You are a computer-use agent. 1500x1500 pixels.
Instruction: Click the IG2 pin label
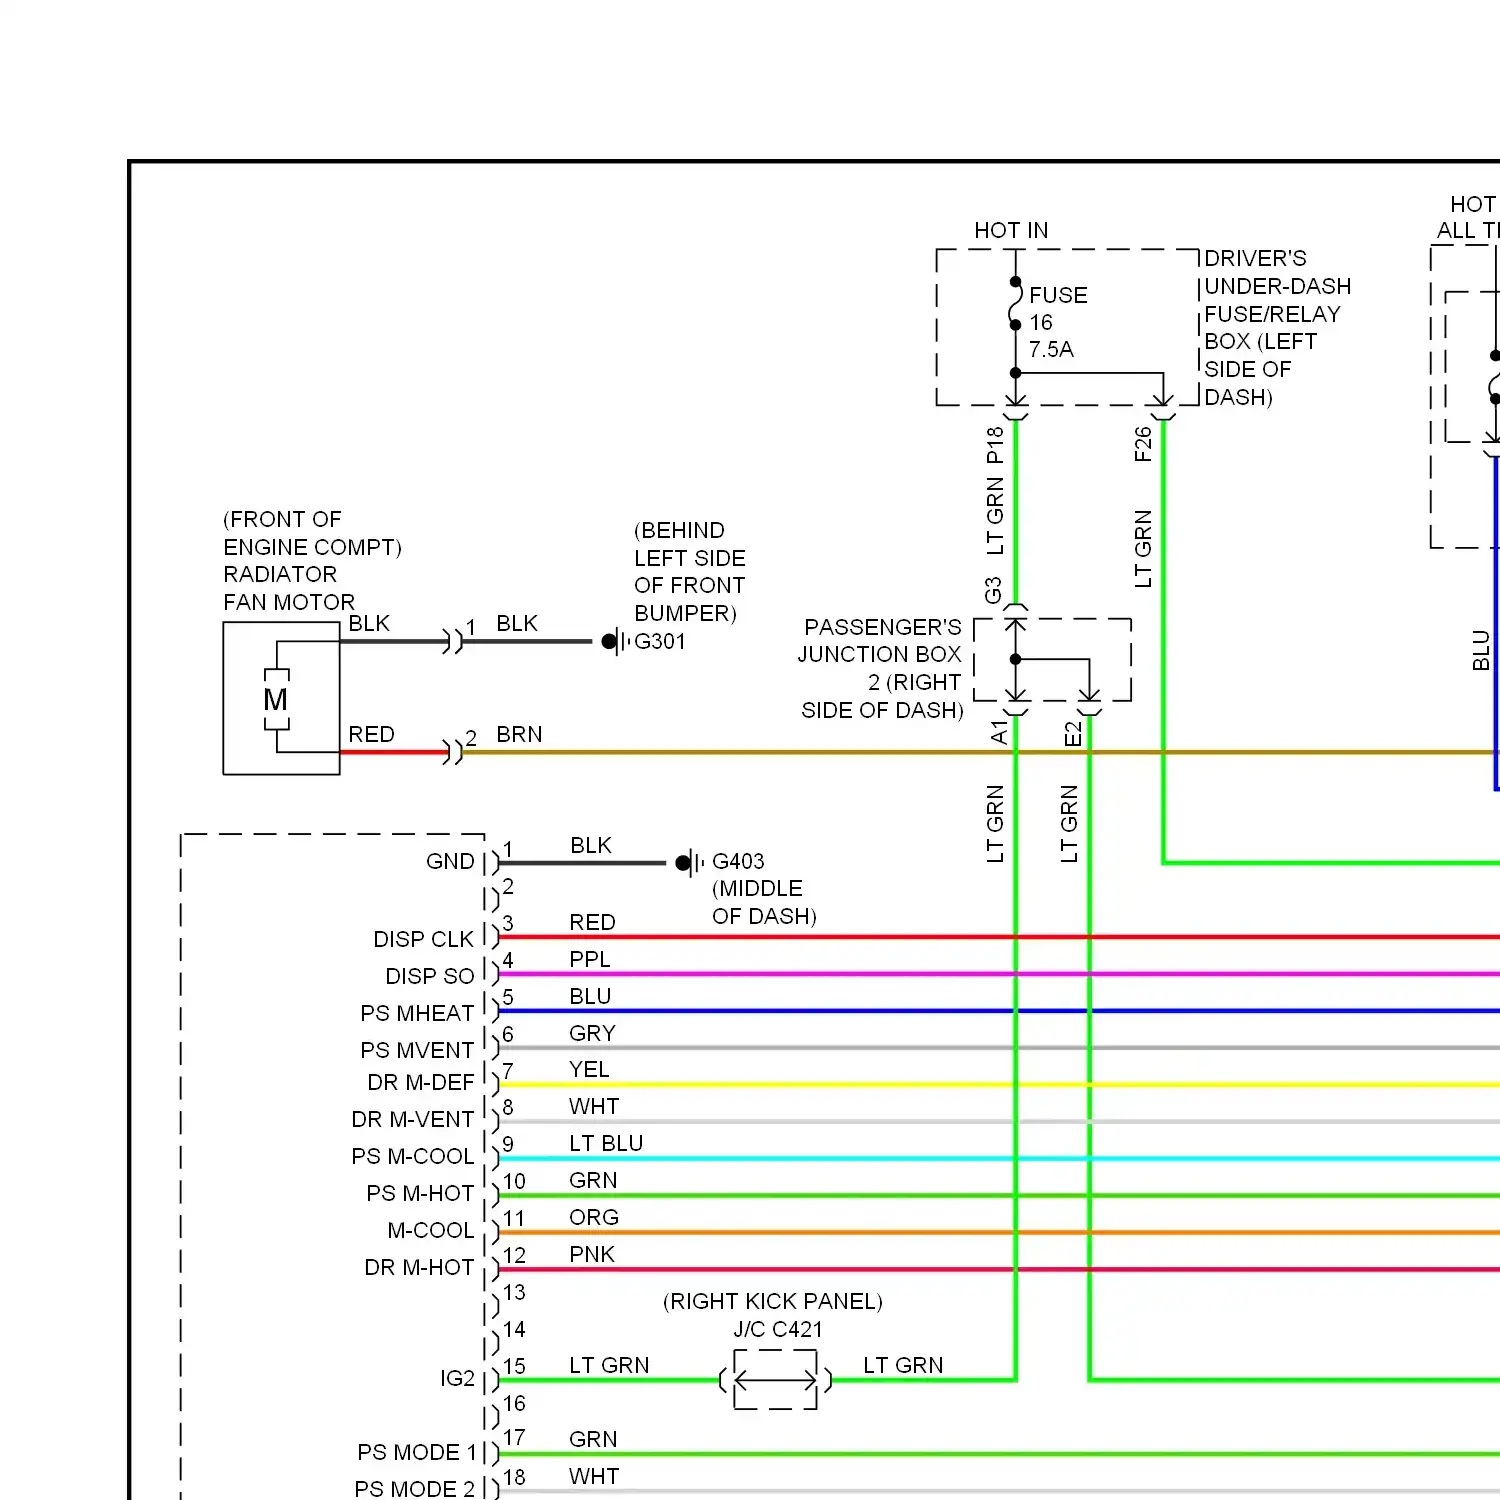tap(457, 1378)
